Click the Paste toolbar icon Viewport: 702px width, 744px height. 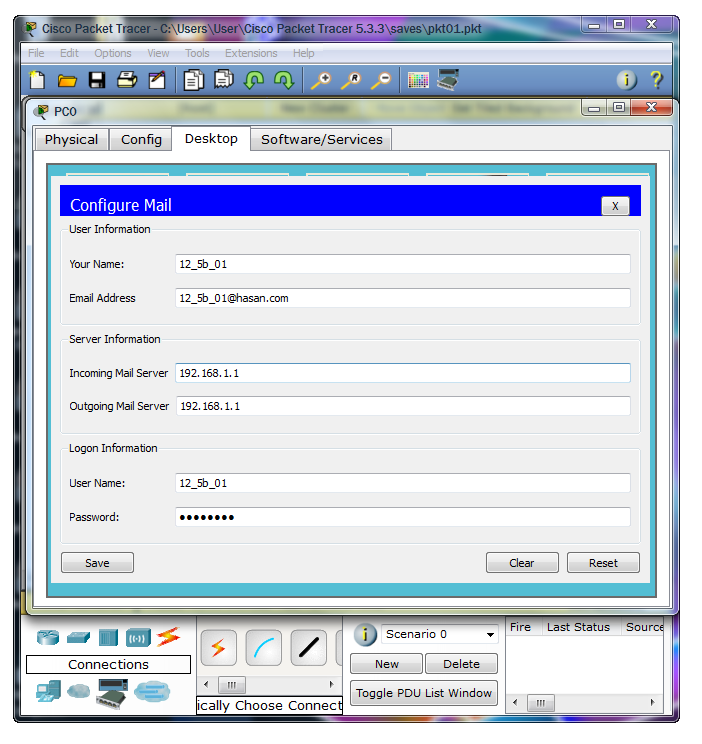[x=224, y=79]
